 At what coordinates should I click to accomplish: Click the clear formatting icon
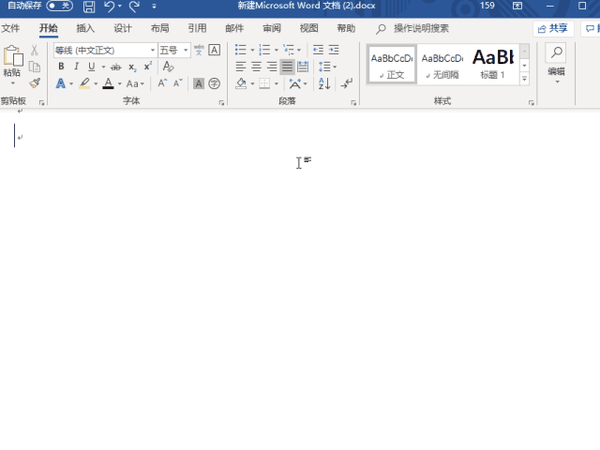pyautogui.click(x=168, y=67)
